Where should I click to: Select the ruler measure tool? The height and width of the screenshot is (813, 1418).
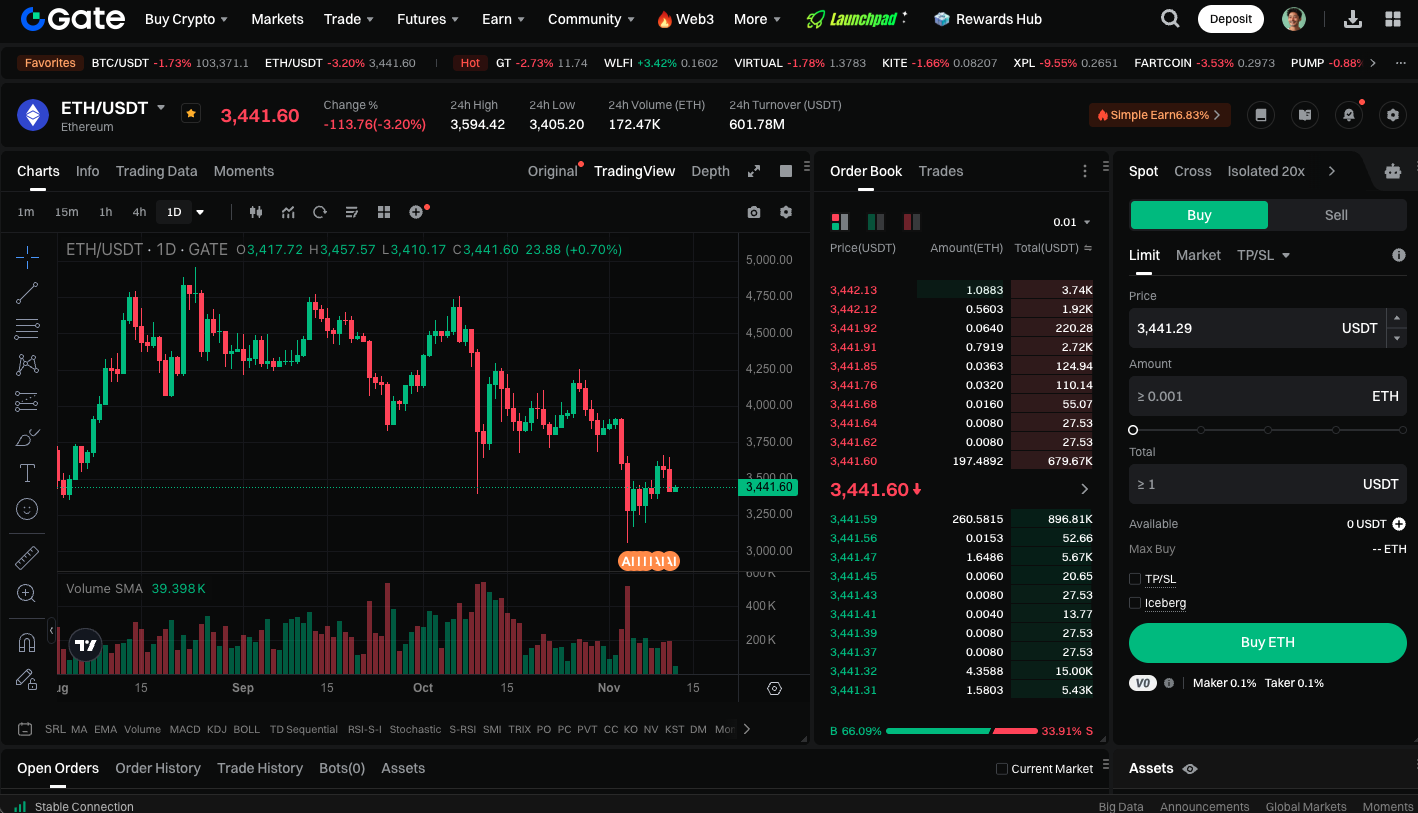click(27, 558)
